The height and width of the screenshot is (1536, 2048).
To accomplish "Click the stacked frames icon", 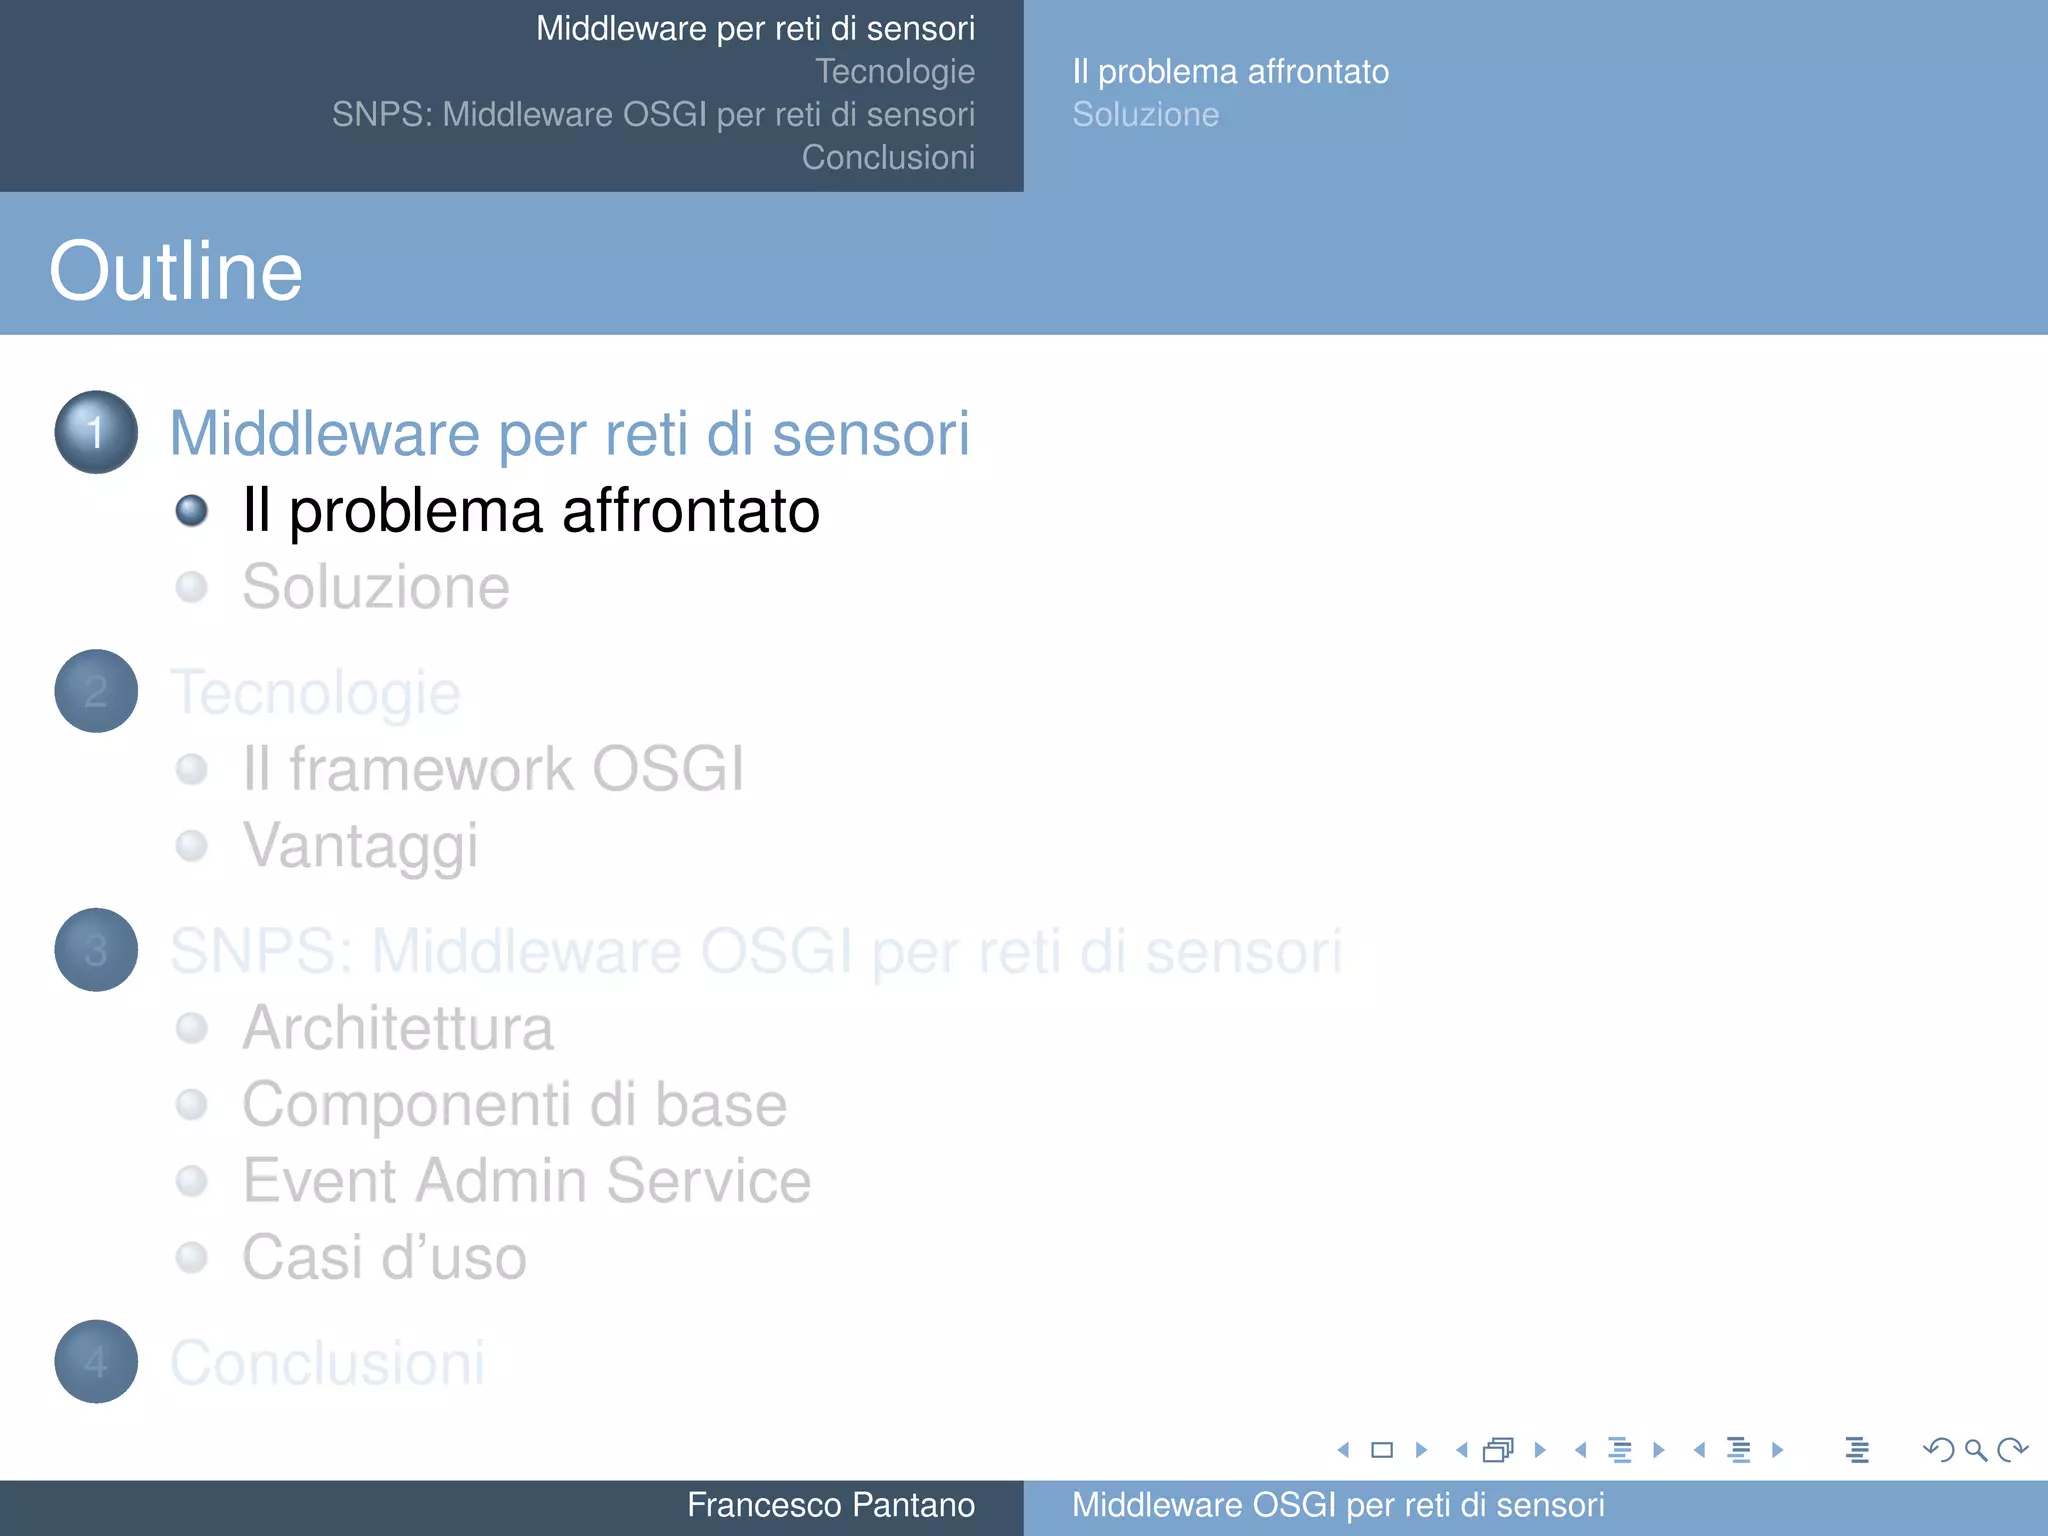I will (1499, 1450).
